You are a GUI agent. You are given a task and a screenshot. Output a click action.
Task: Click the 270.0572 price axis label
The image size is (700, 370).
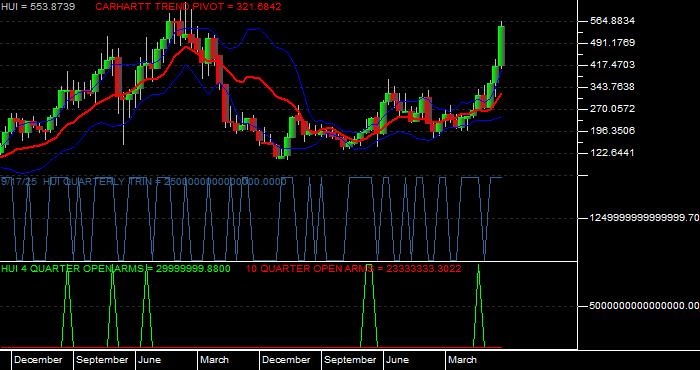[612, 108]
